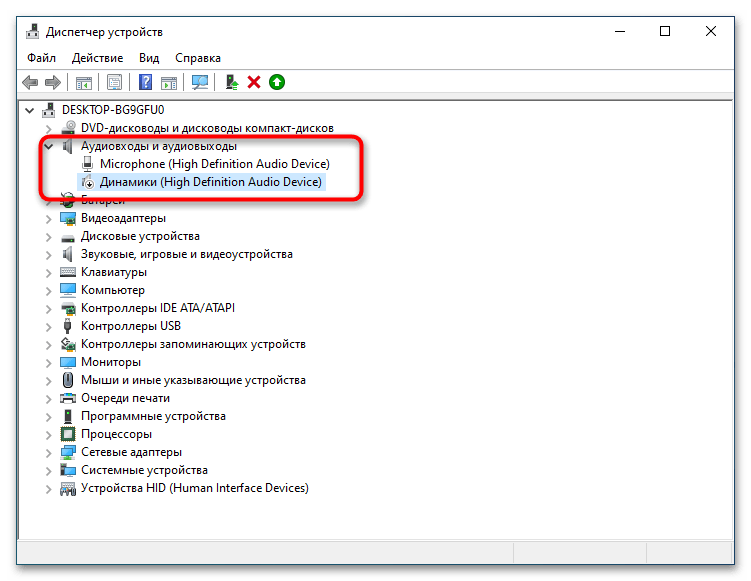
Task: Click the blue Help question mark icon
Action: click(x=145, y=82)
